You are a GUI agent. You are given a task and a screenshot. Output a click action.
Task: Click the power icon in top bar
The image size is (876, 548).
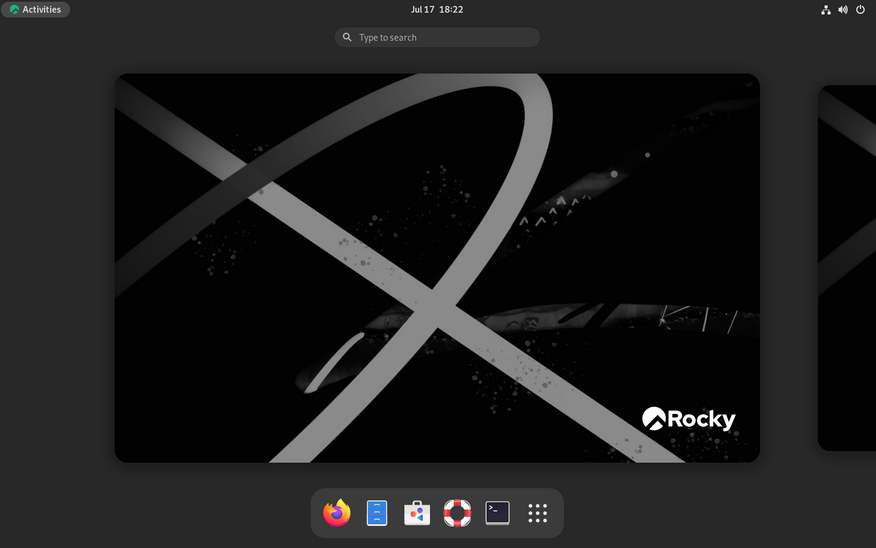coord(860,10)
